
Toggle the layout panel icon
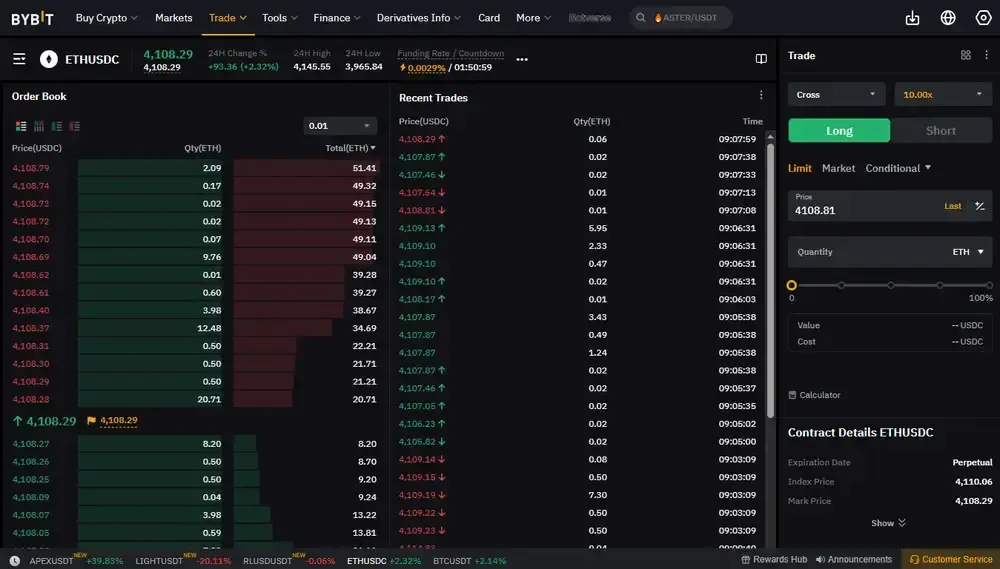click(x=761, y=59)
